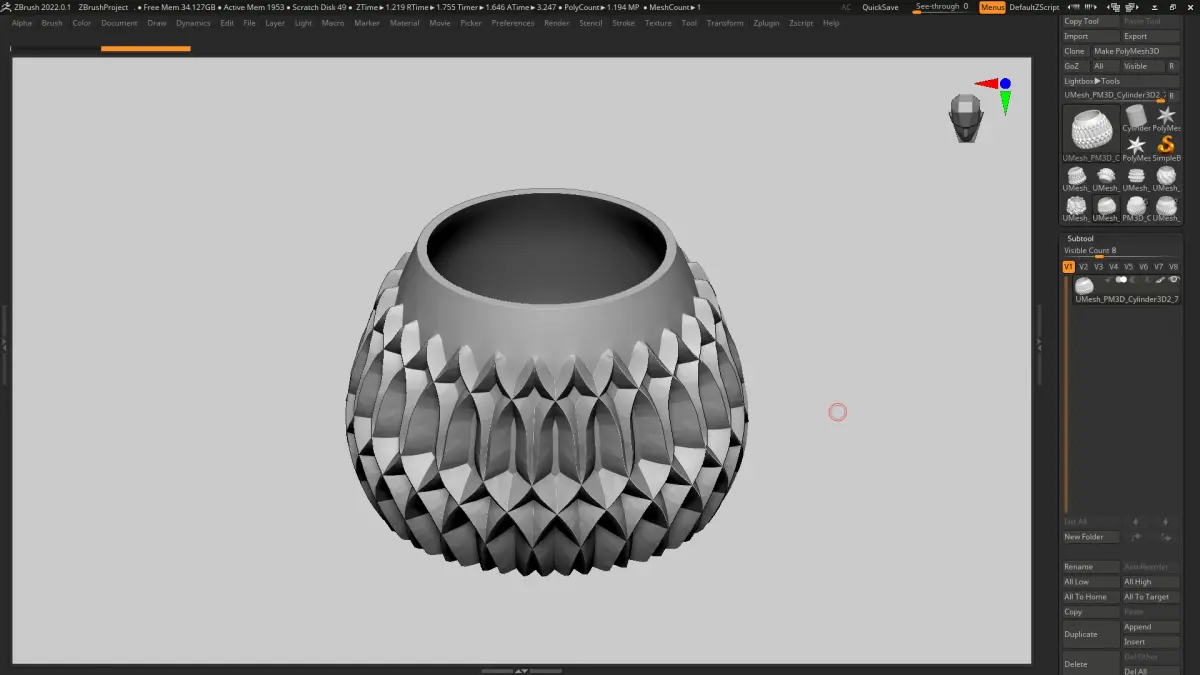The width and height of the screenshot is (1200, 675).
Task: Click the Del All button
Action: pos(1151,671)
